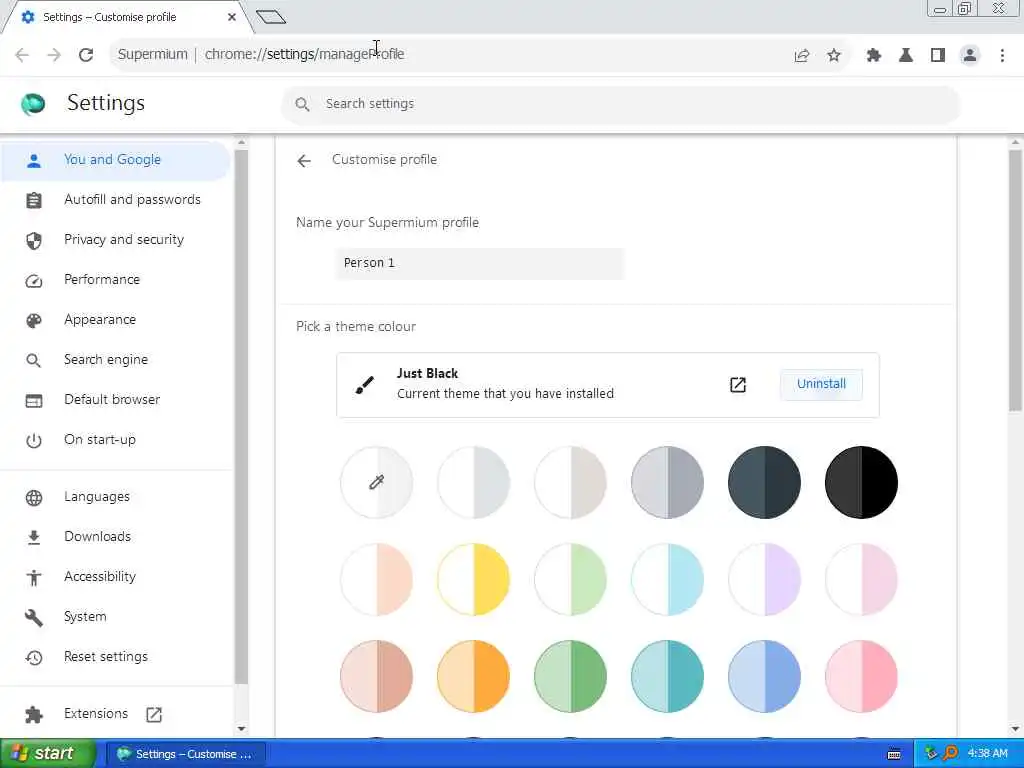
Task: Focus the Search settings field
Action: (x=620, y=104)
